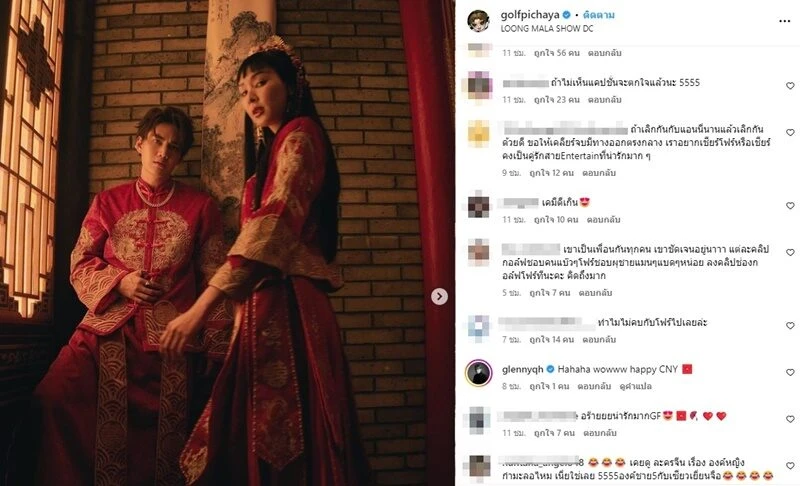Screen dimensions: 800x486
Task: Click golfpichaya profile avatar
Action: pos(479,21)
